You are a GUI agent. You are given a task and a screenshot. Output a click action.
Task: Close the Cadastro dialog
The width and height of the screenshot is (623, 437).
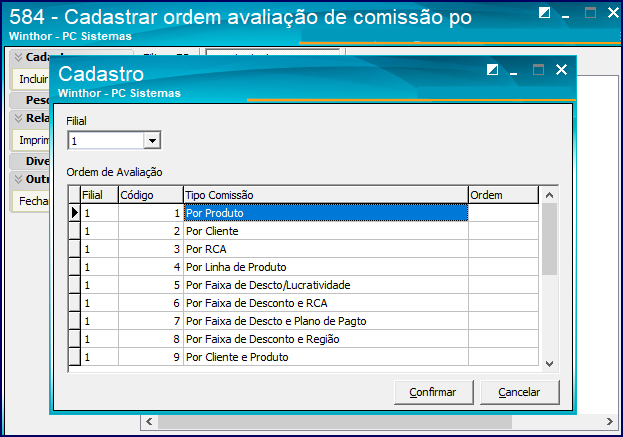pos(561,70)
